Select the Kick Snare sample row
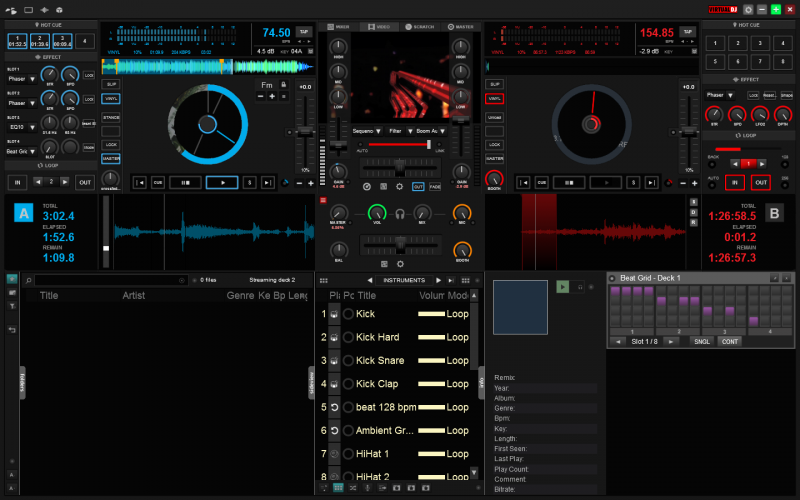Image resolution: width=800 pixels, height=500 pixels. pyautogui.click(x=380, y=360)
